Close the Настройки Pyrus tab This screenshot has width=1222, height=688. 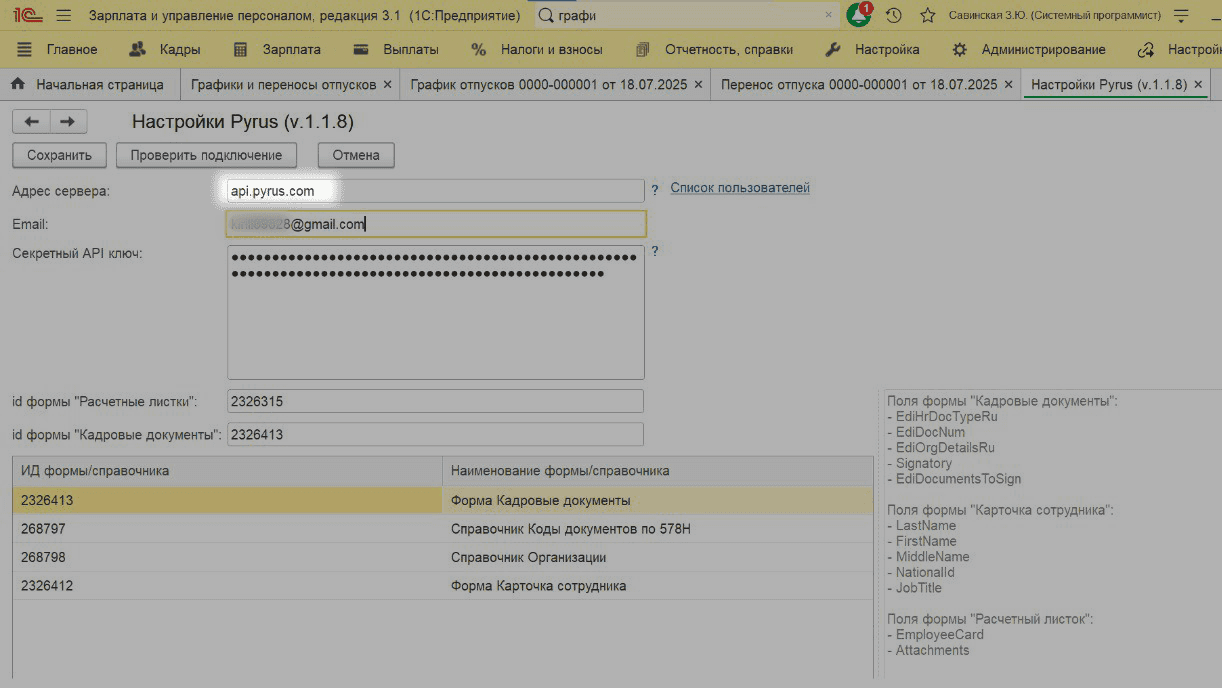pos(1198,85)
